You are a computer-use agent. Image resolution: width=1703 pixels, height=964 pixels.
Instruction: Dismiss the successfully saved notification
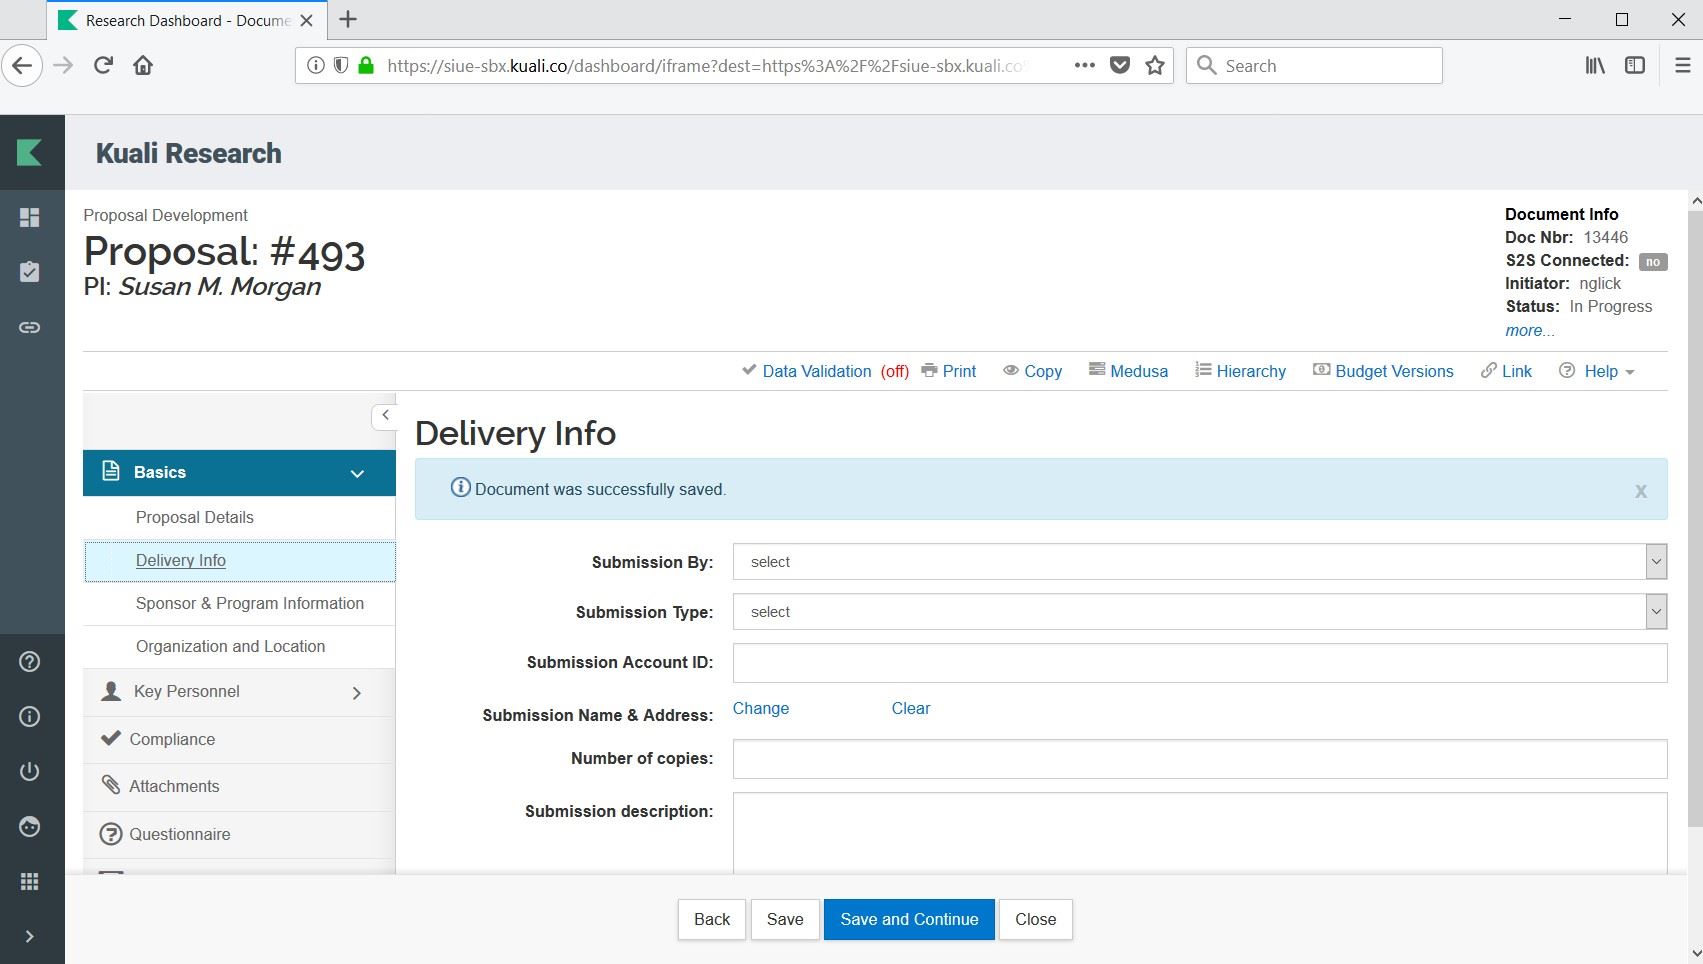tap(1640, 491)
